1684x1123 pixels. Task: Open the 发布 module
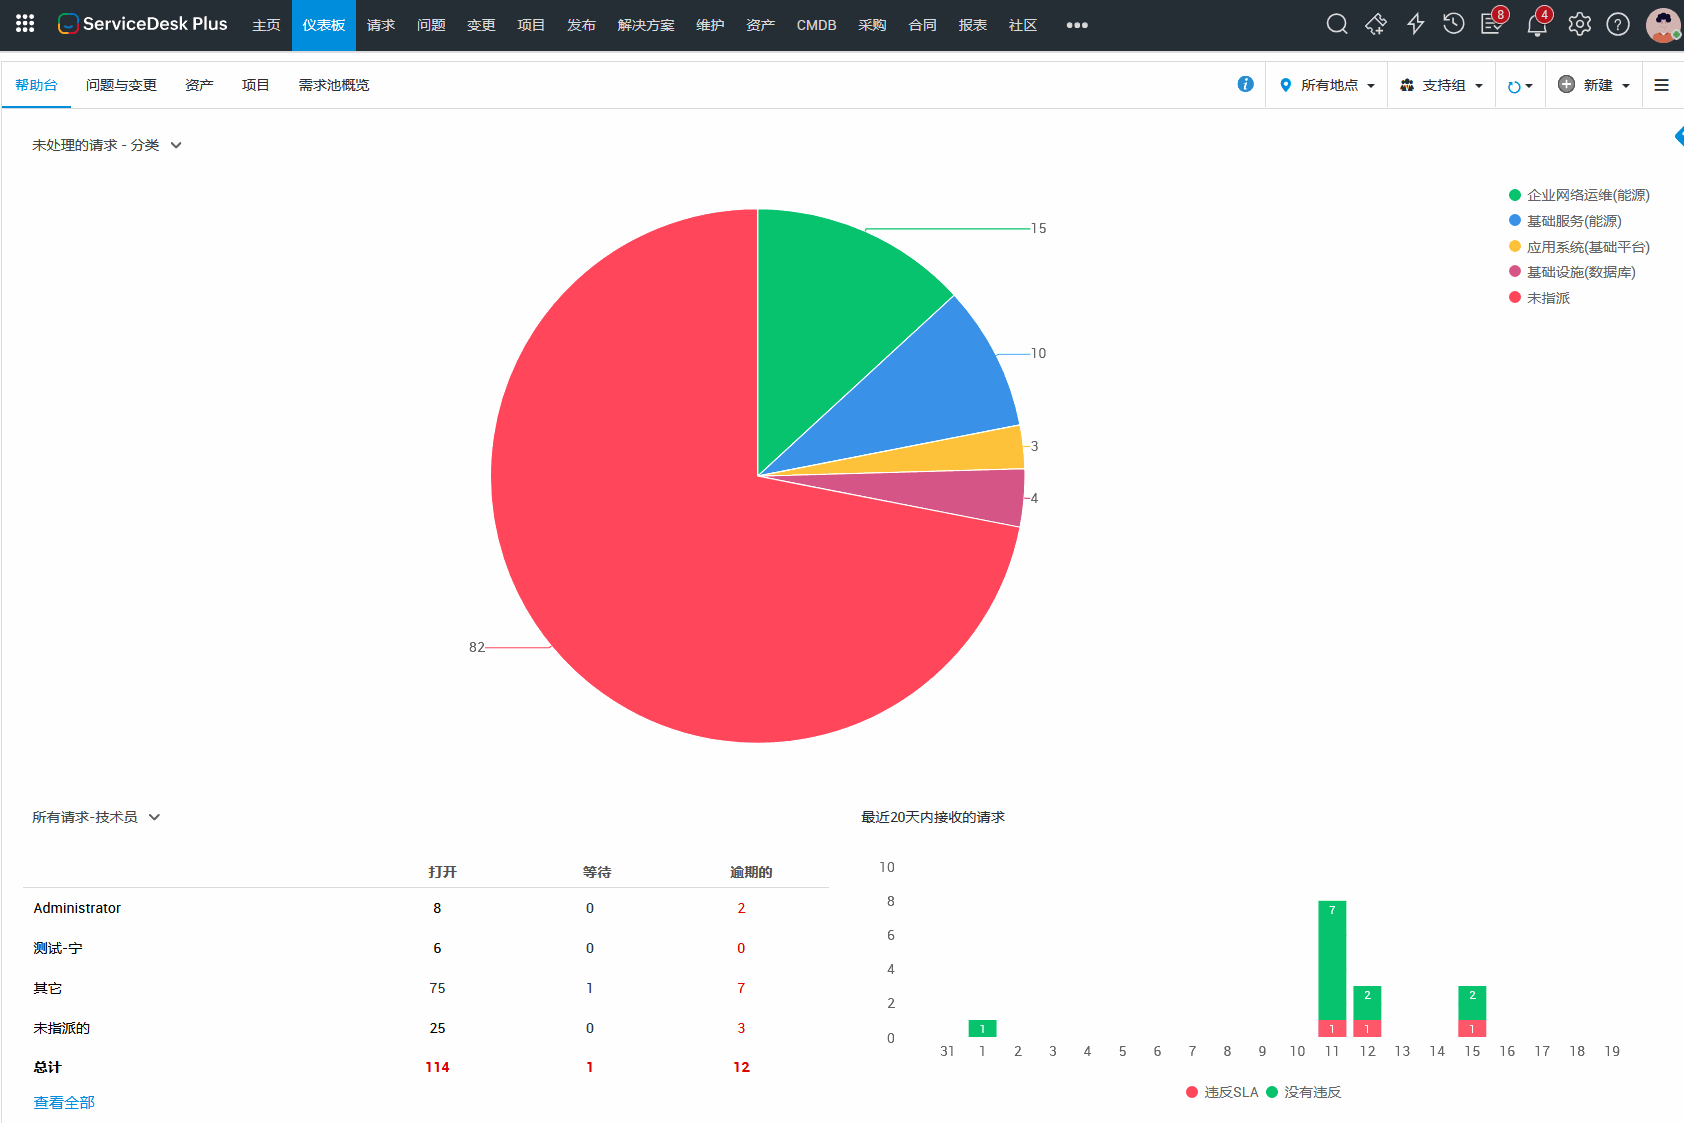(x=581, y=25)
